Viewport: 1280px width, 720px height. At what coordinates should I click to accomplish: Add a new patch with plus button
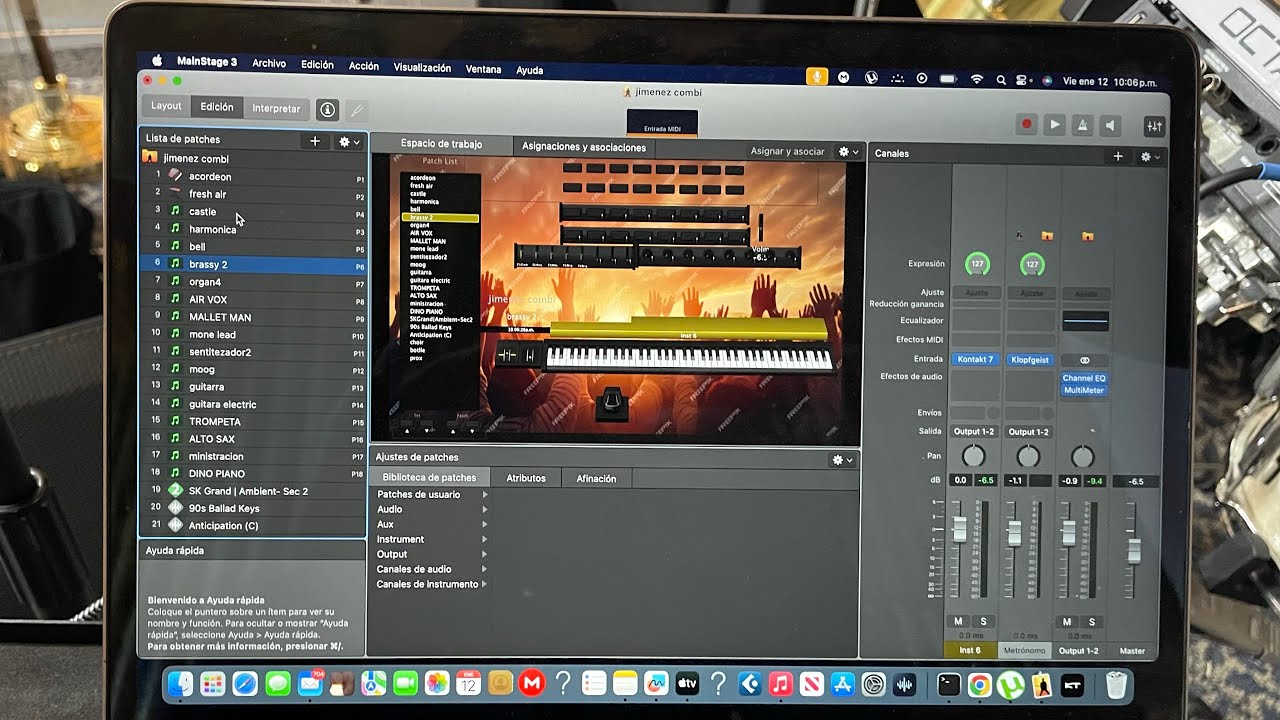[x=315, y=141]
